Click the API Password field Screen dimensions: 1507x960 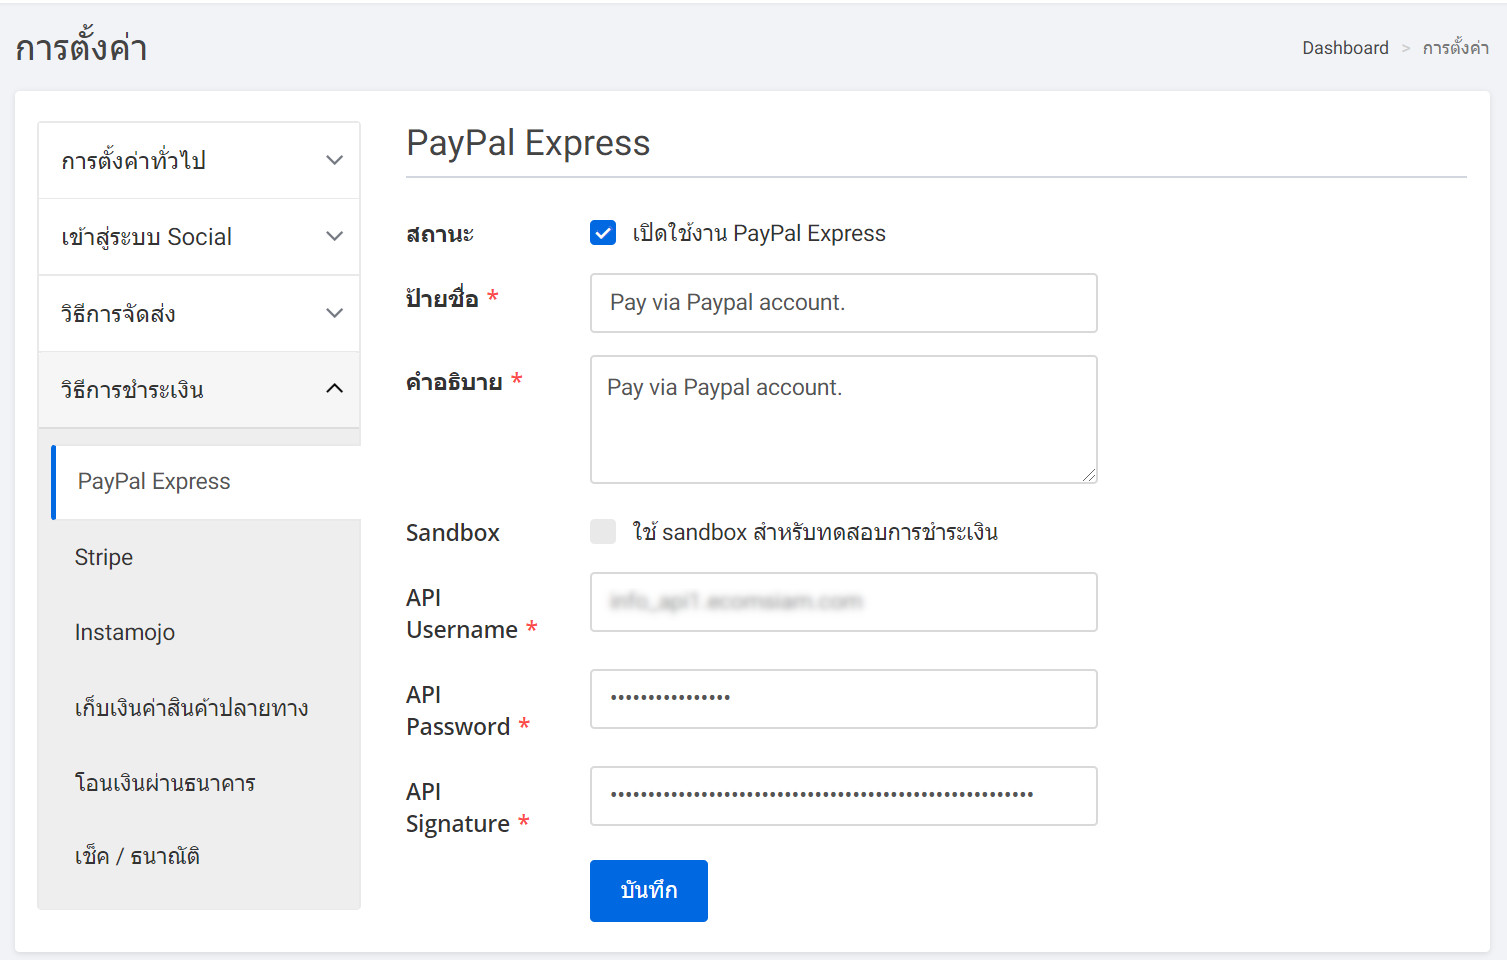click(x=844, y=699)
